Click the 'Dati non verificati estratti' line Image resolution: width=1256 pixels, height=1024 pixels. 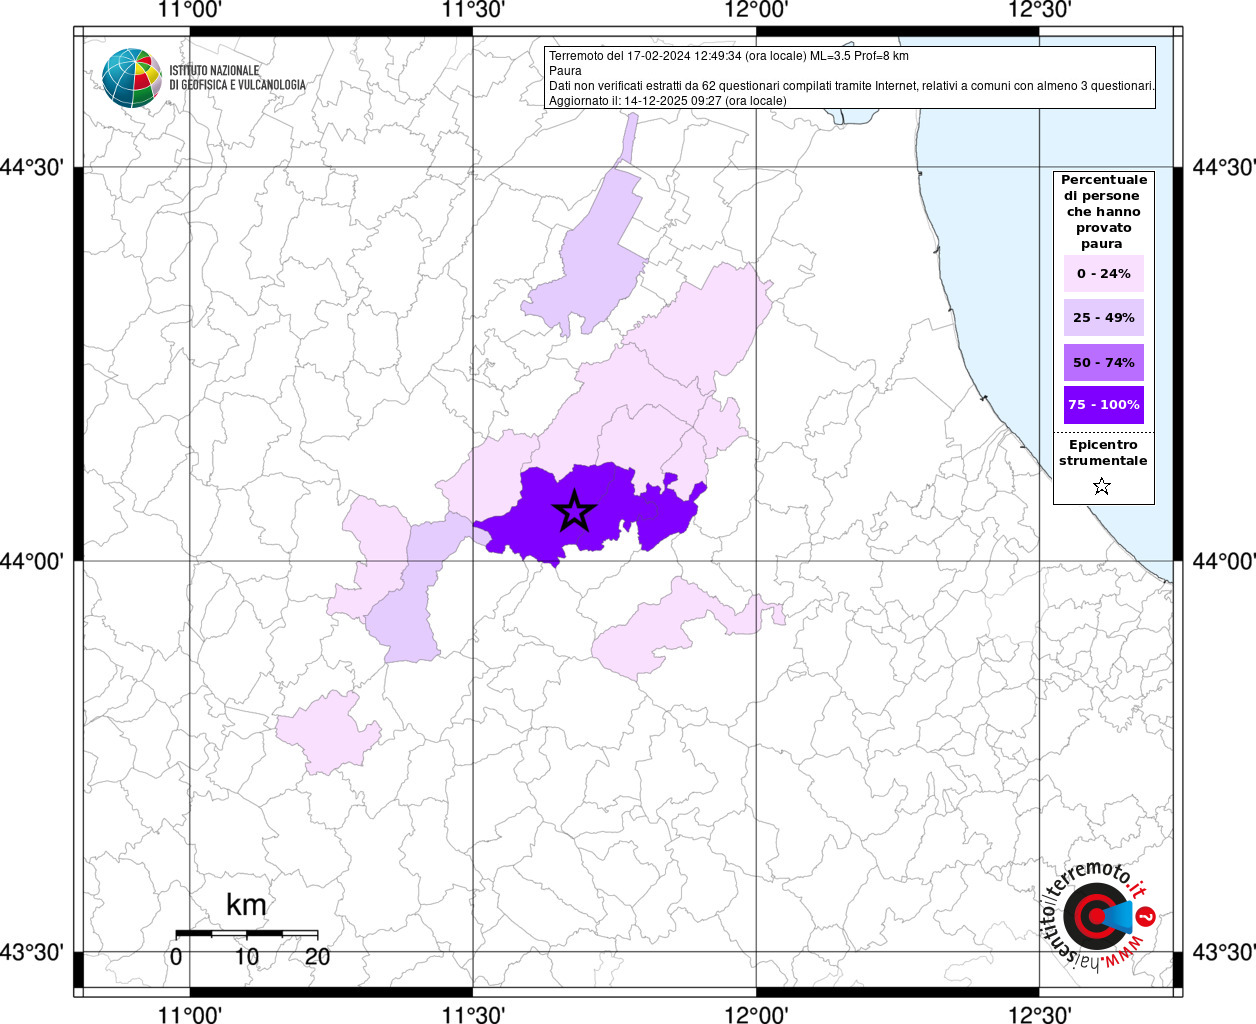pyautogui.click(x=852, y=86)
